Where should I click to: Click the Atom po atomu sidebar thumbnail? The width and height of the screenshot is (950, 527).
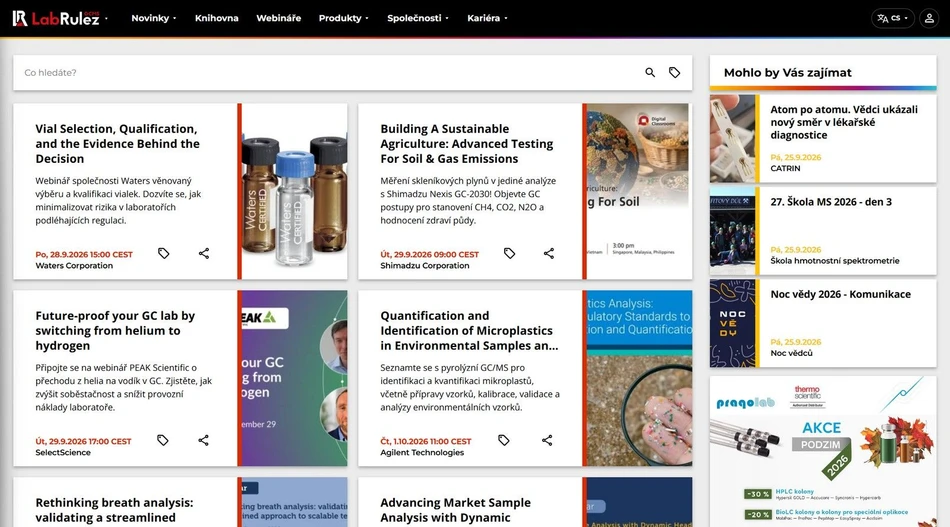tap(732, 139)
